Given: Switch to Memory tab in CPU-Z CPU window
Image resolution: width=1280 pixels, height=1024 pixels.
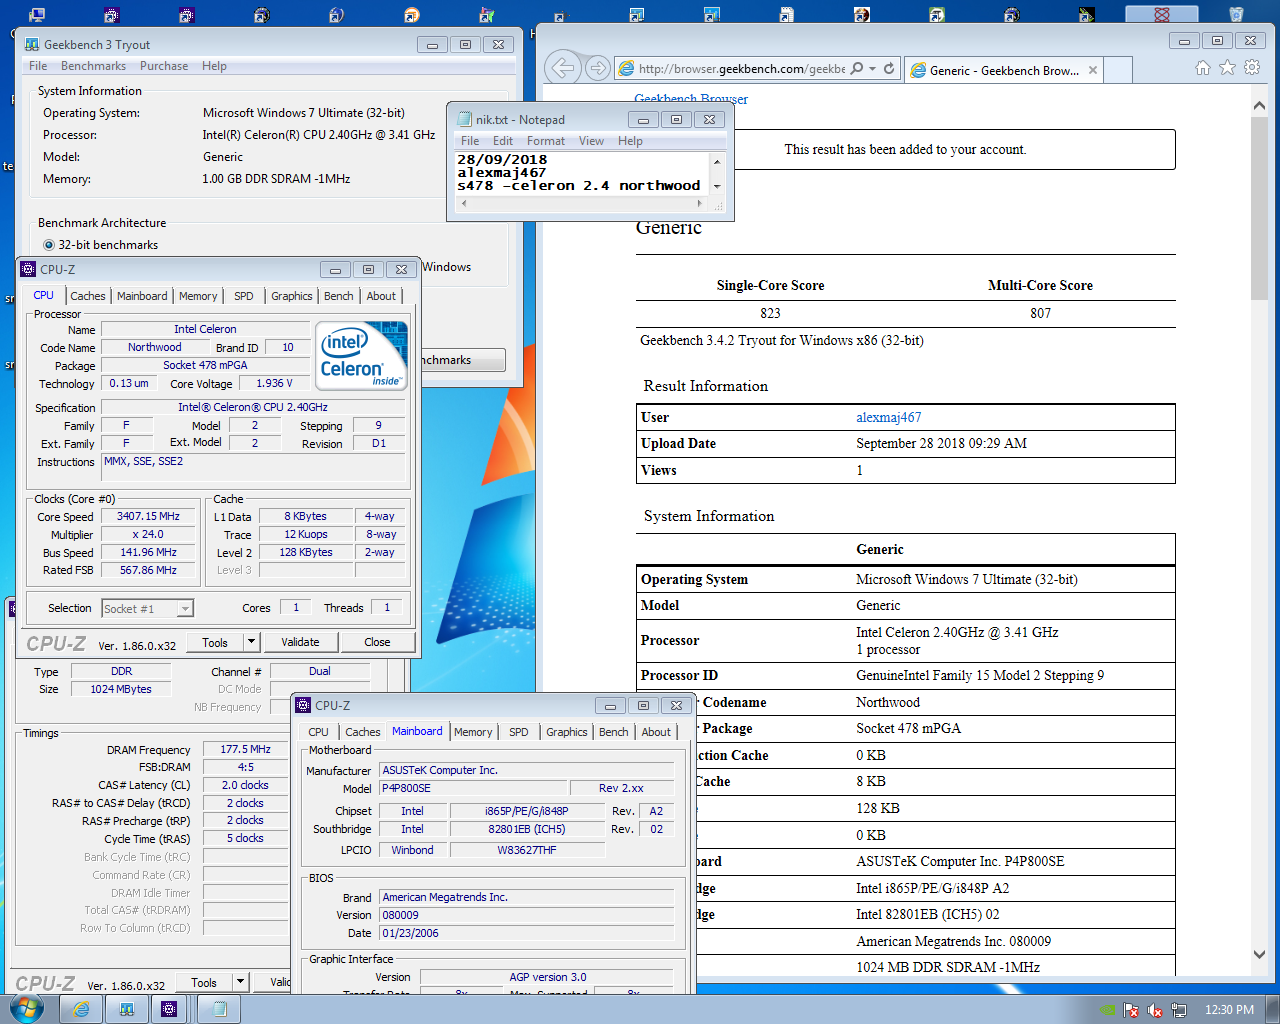Looking at the screenshot, I should pyautogui.click(x=198, y=296).
